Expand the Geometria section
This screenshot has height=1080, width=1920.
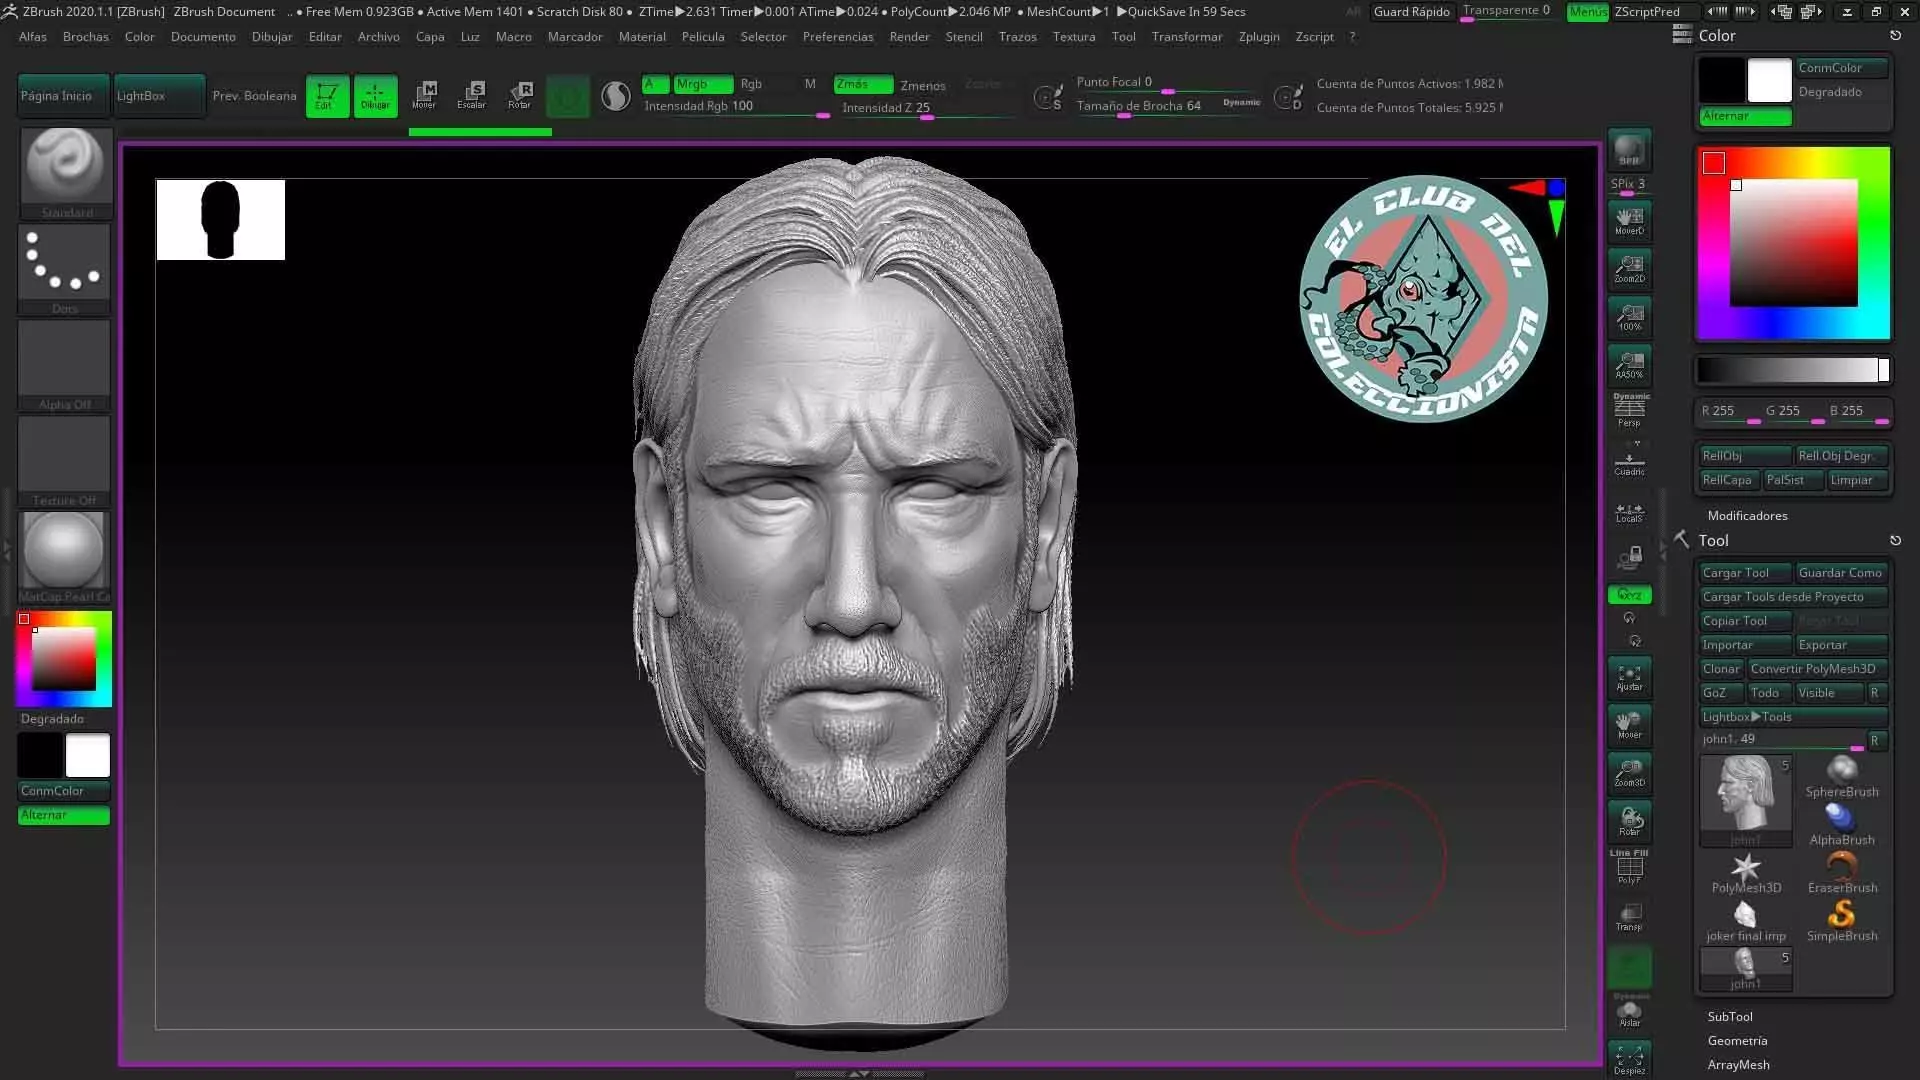click(x=1737, y=1040)
